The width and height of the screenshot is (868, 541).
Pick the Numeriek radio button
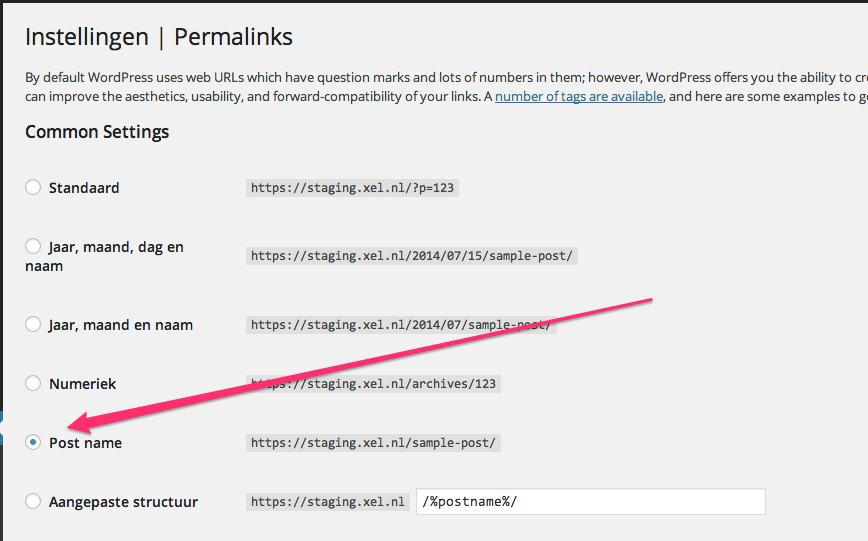pyautogui.click(x=33, y=383)
